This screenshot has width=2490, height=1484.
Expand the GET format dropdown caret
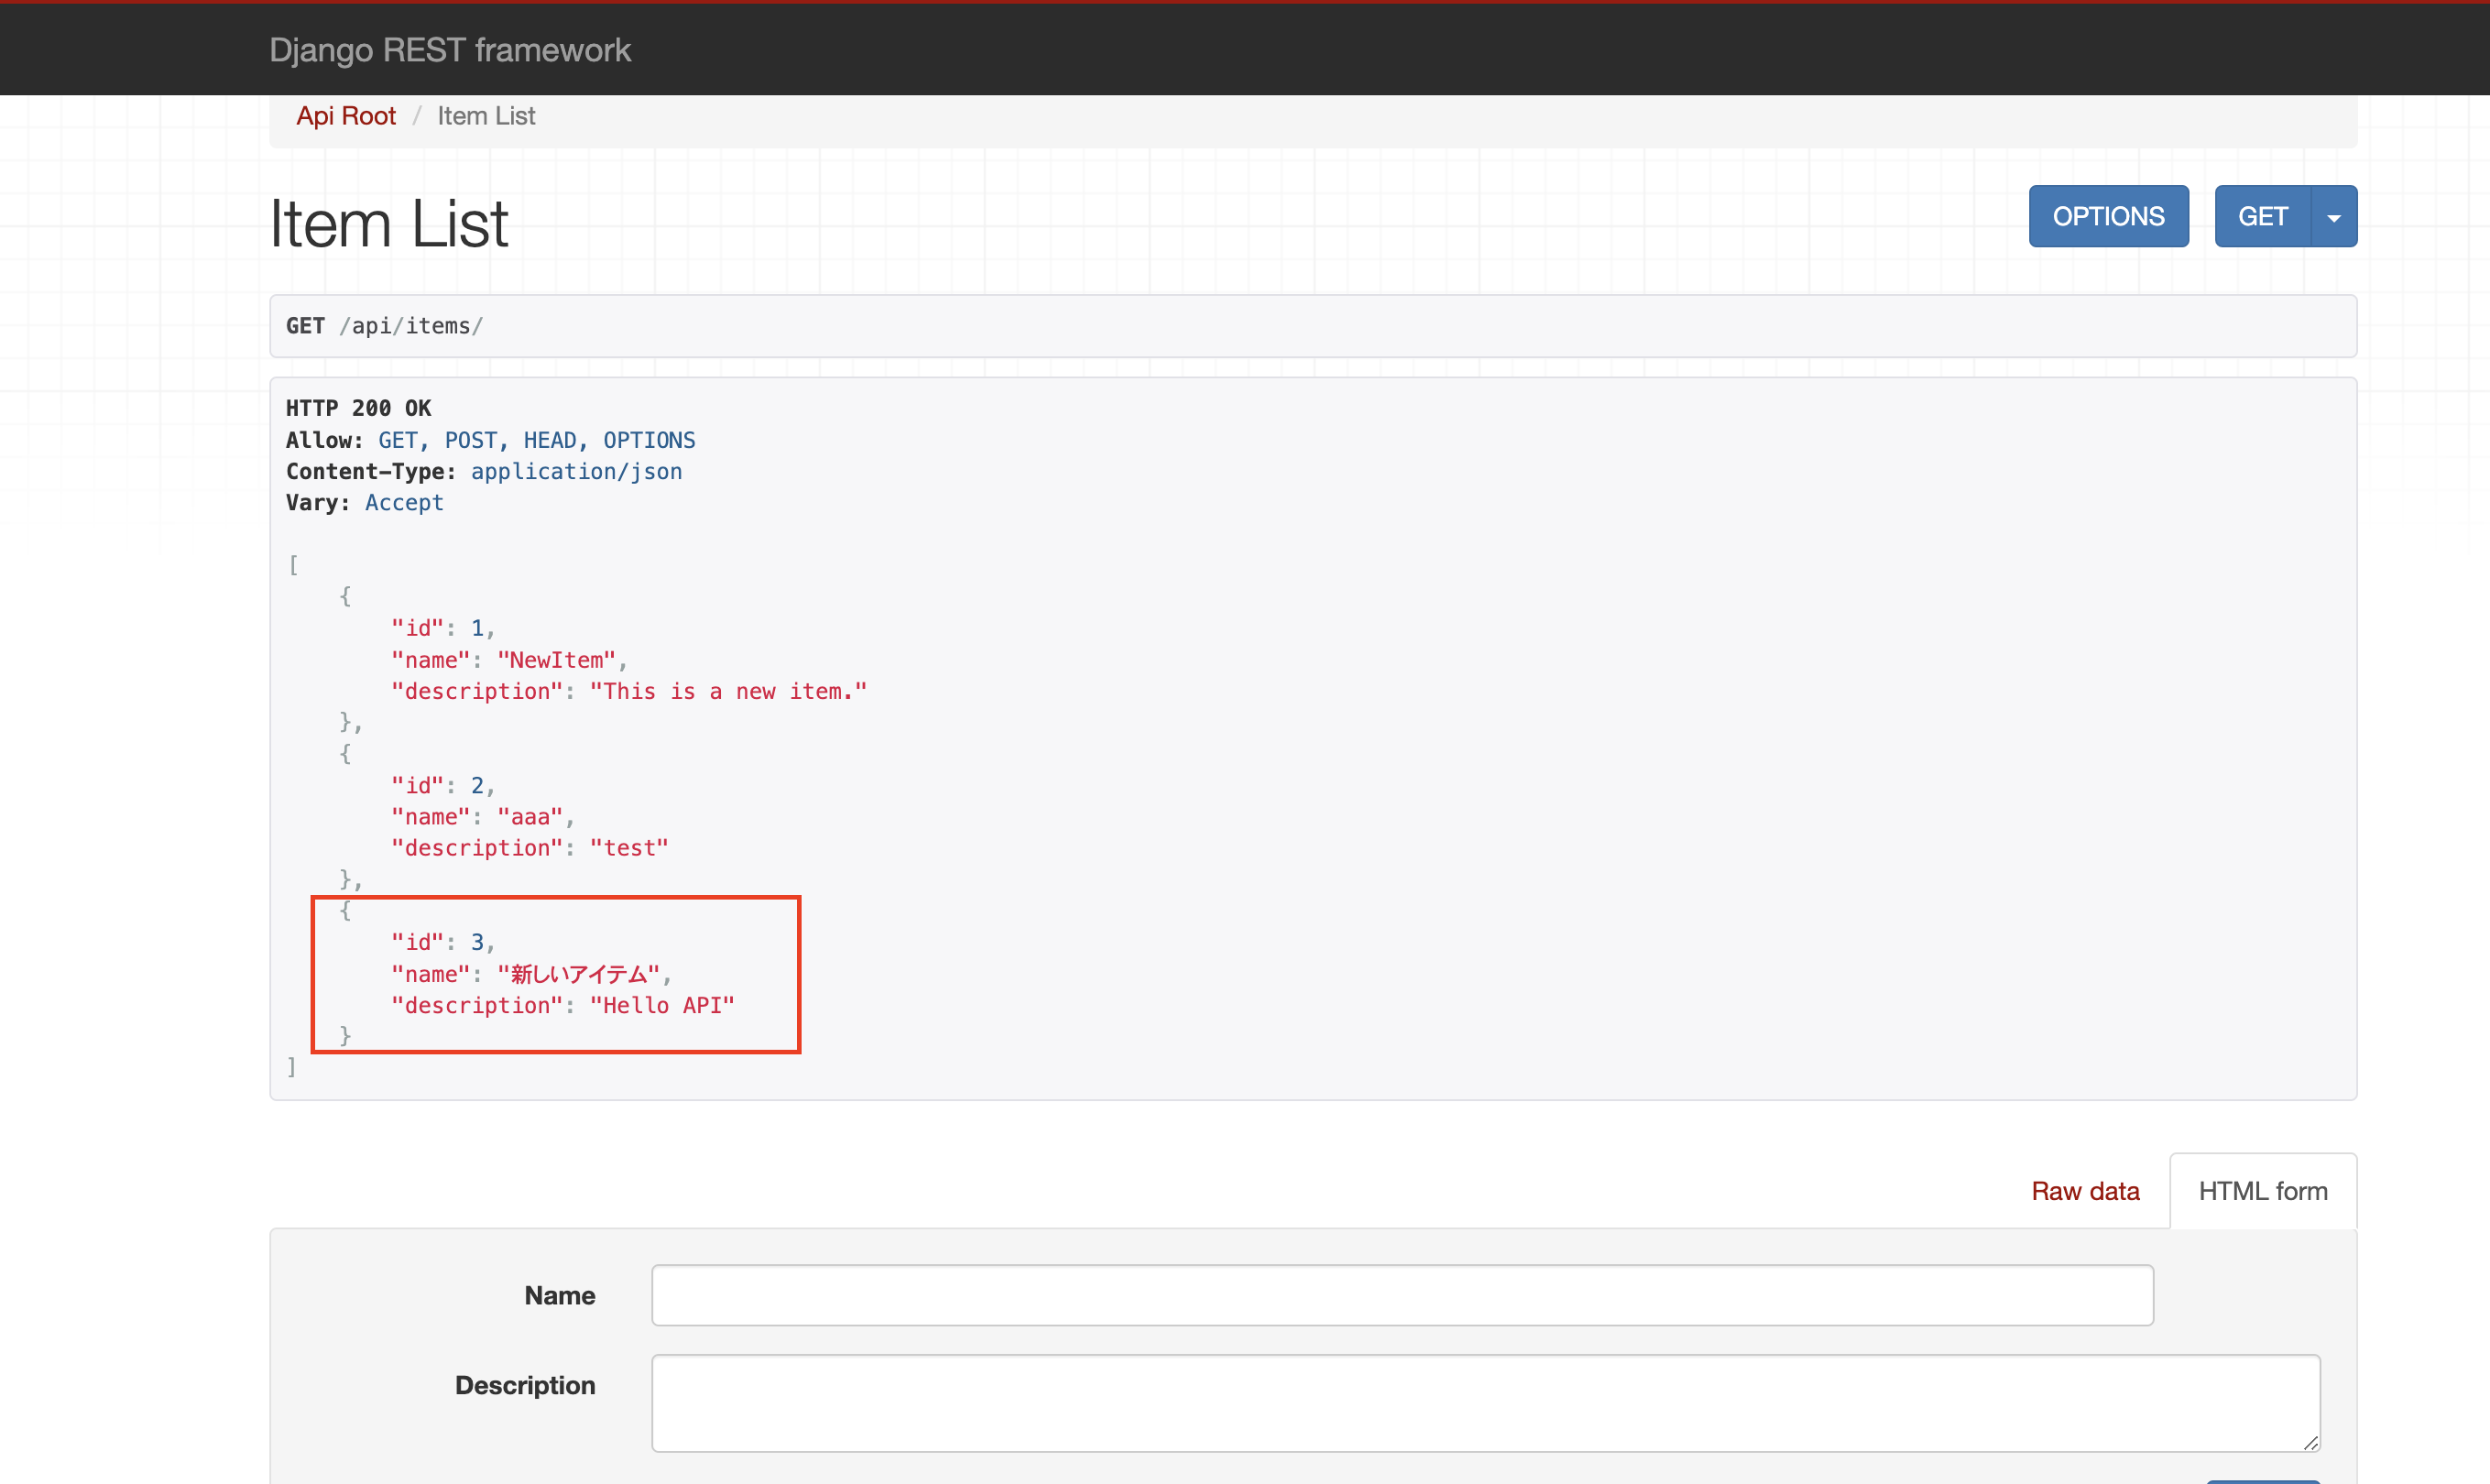pyautogui.click(x=2333, y=217)
